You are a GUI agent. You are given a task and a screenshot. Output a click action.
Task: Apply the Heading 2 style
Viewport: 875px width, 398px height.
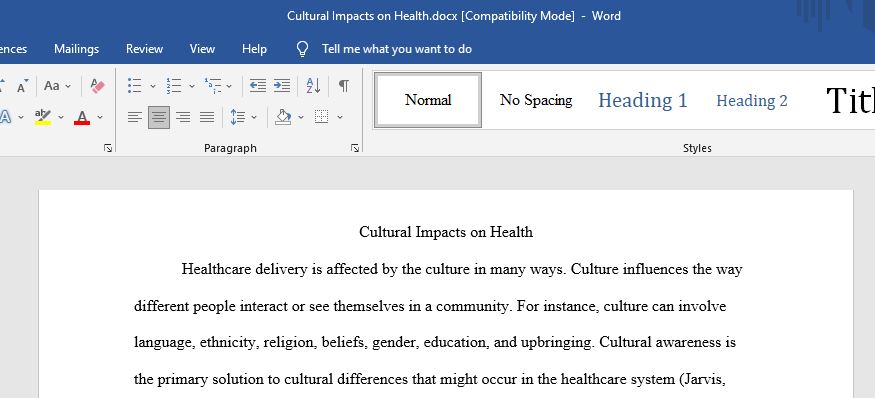click(752, 100)
